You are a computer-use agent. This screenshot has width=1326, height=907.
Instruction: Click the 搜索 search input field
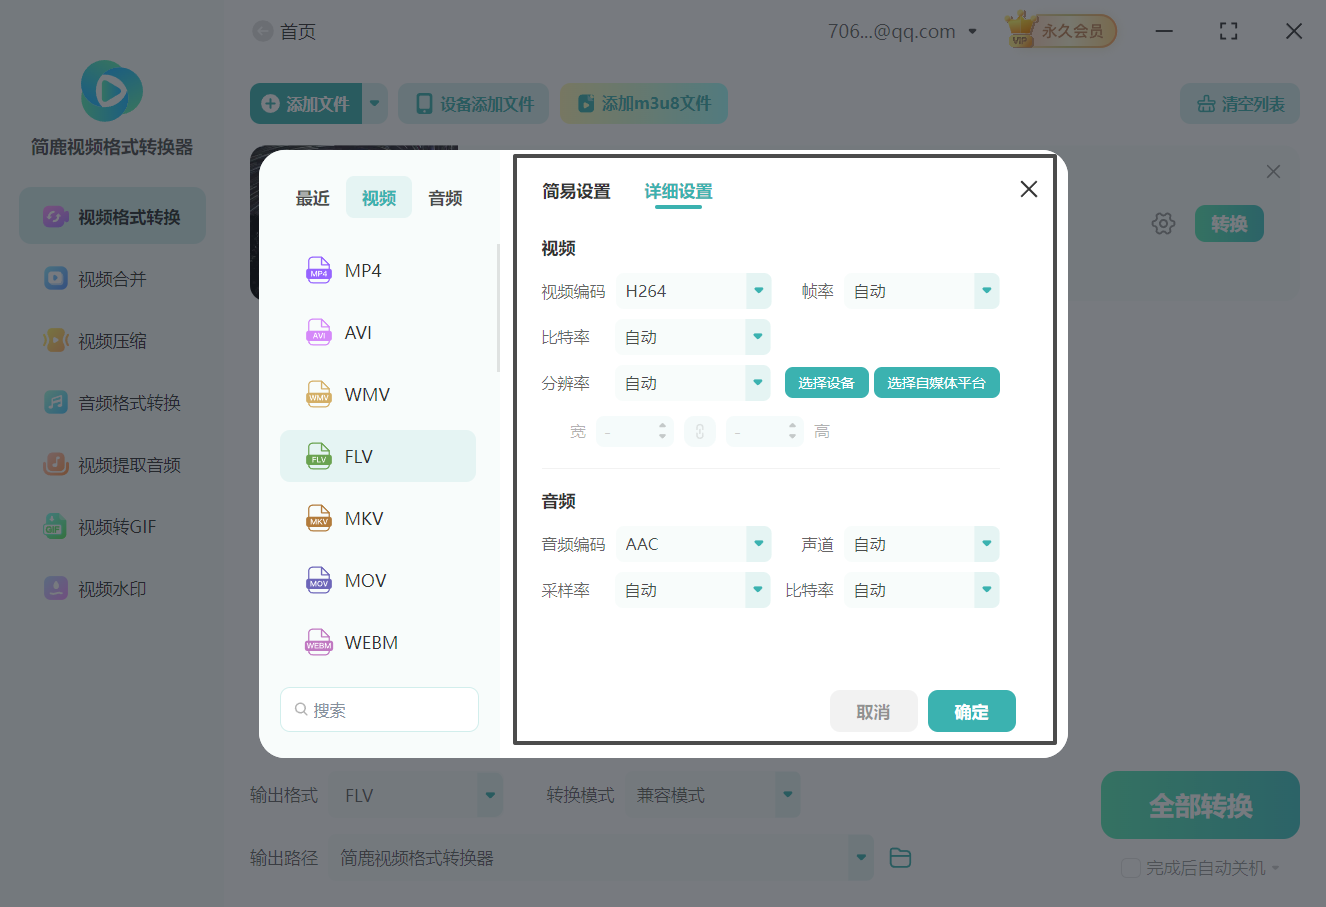click(x=379, y=708)
